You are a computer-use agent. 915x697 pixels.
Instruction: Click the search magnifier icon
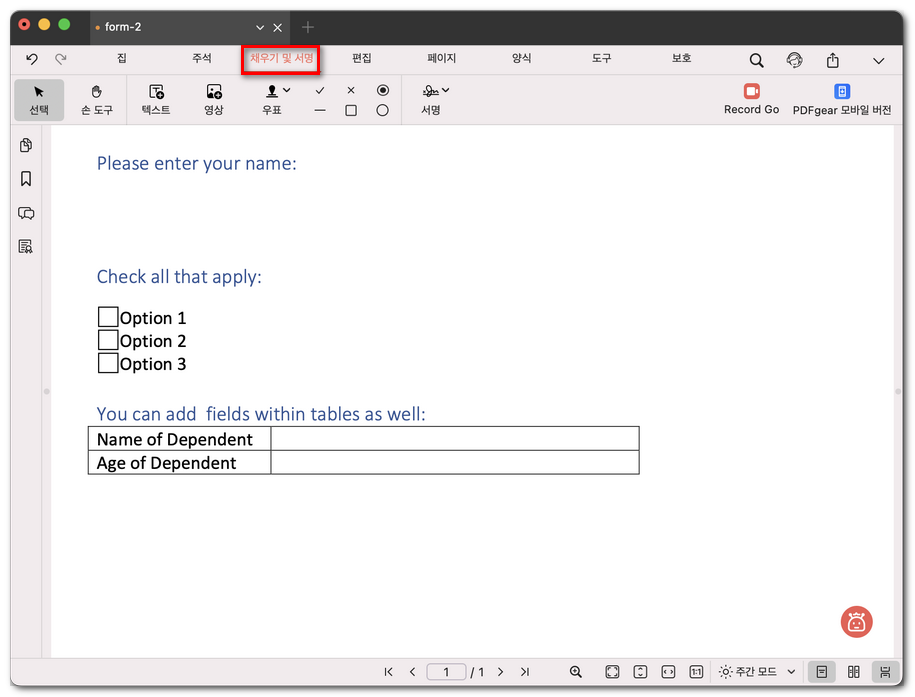[x=757, y=60]
